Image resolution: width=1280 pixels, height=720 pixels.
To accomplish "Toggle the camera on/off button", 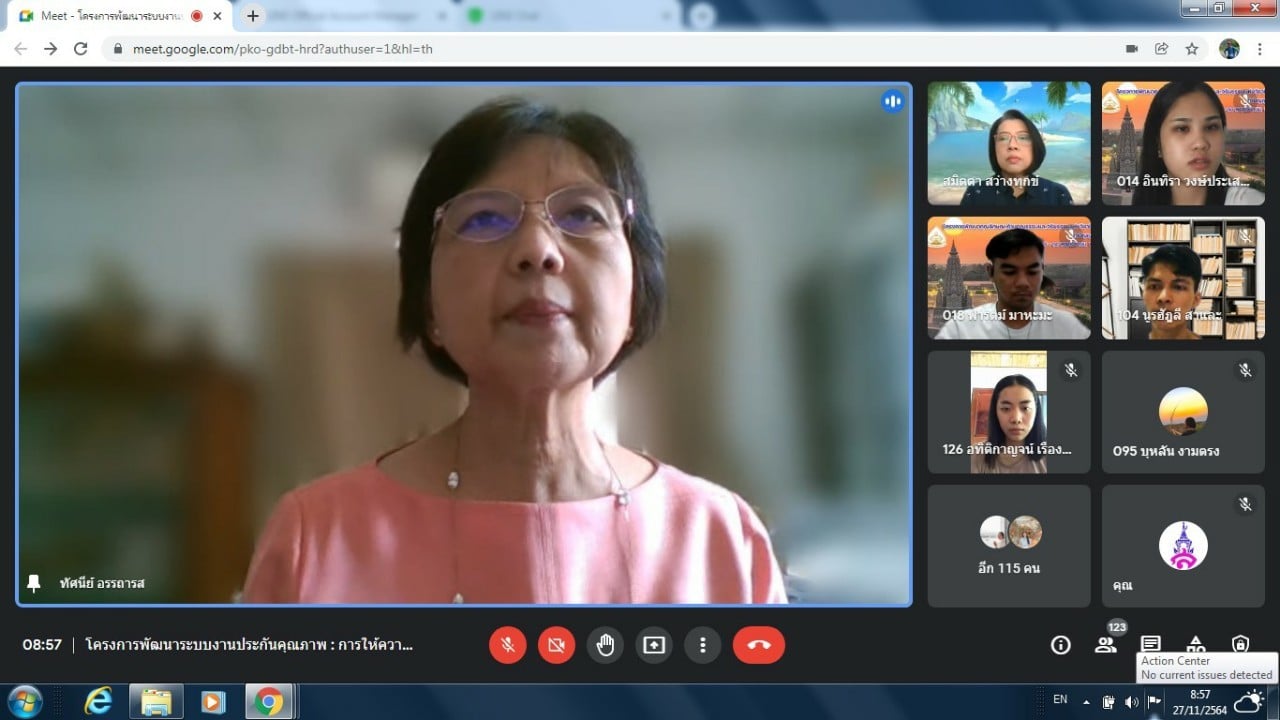I will (x=557, y=645).
